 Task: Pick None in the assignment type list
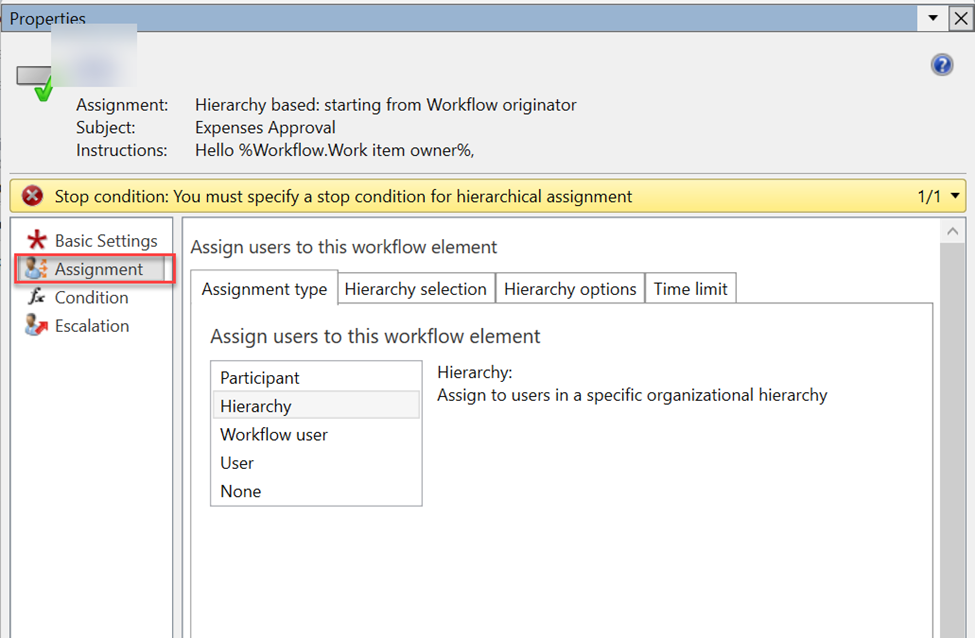[241, 491]
